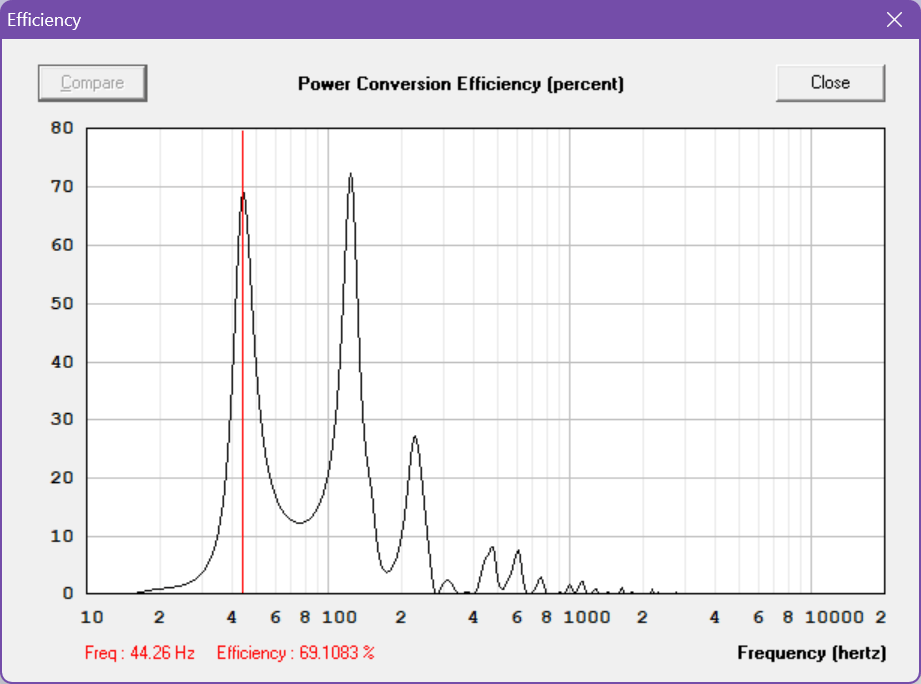Click the 100 label on the frequency axis
The image size is (921, 684).
(340, 617)
